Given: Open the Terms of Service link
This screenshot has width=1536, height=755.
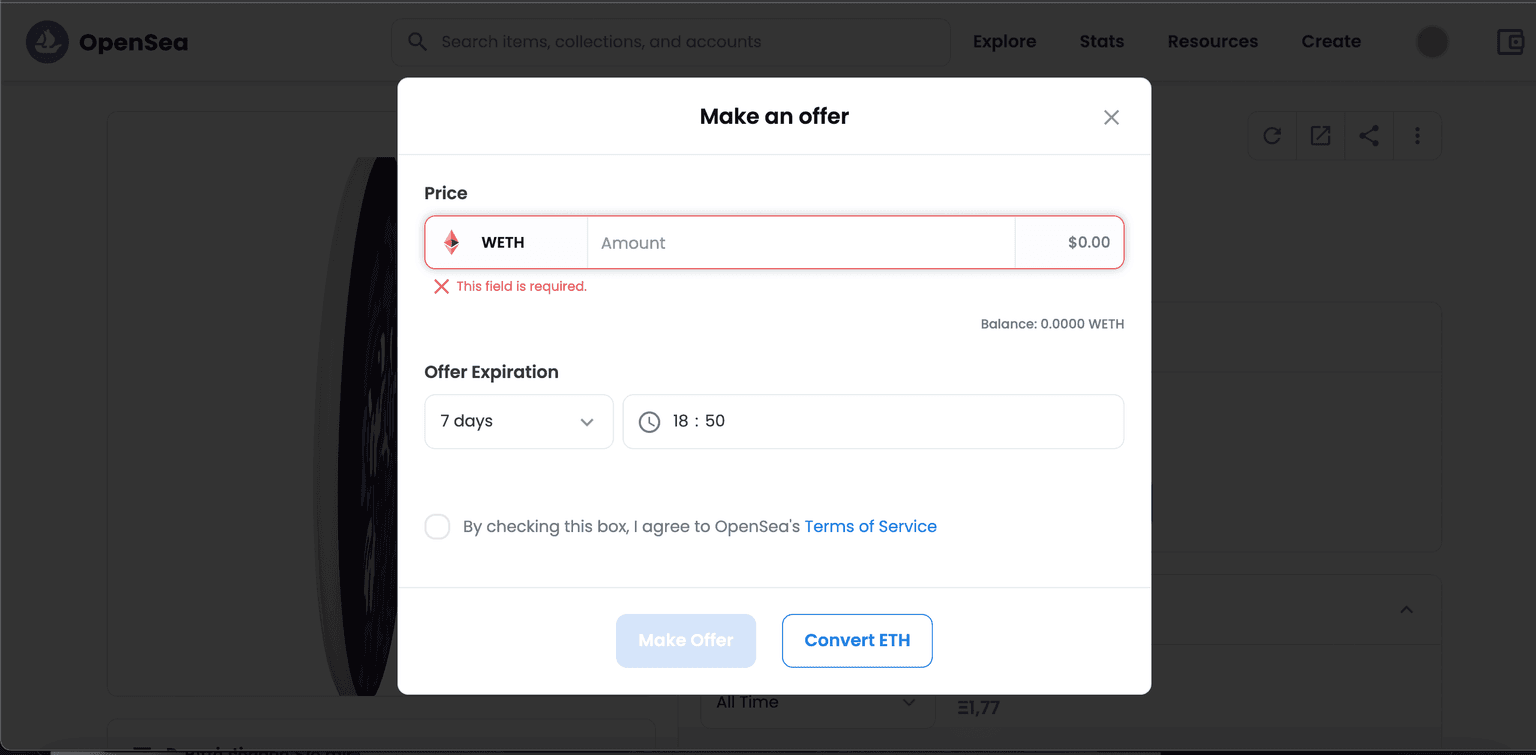Looking at the screenshot, I should point(870,527).
